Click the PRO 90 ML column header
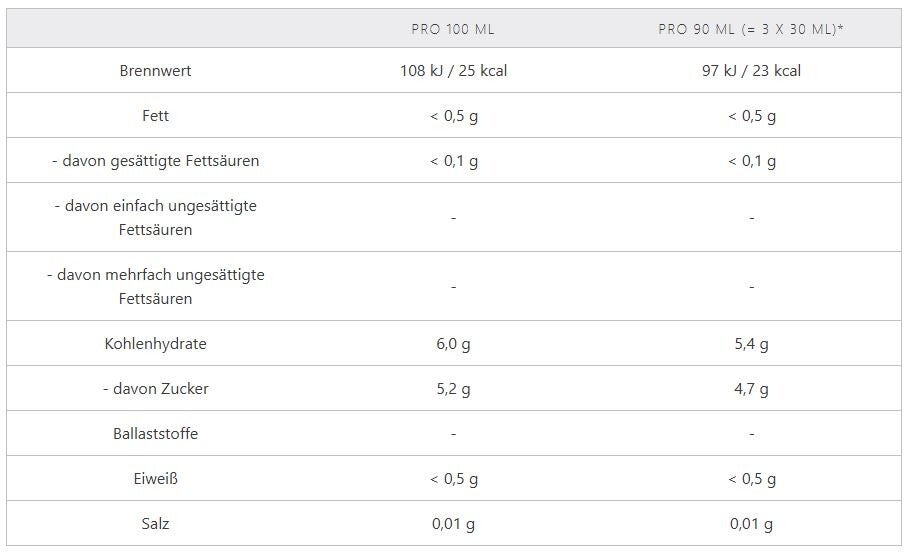Screen dimensions: 909x553 751,29
